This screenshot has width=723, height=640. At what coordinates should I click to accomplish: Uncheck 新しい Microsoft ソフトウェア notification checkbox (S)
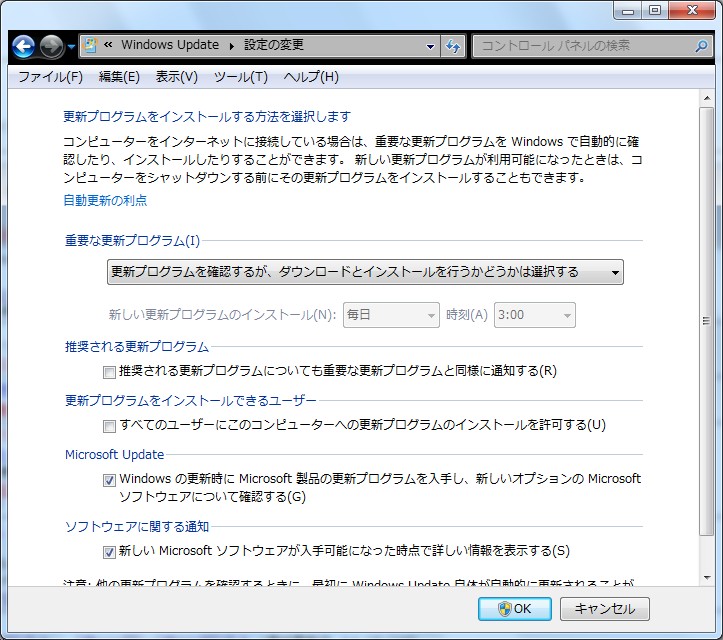coord(109,552)
